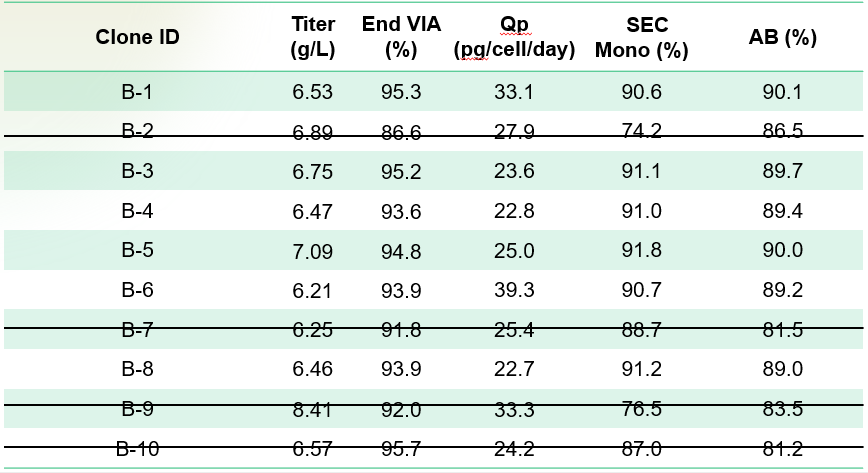This screenshot has width=868, height=473.
Task: Select the B-1 clone ID cell
Action: coord(138,92)
